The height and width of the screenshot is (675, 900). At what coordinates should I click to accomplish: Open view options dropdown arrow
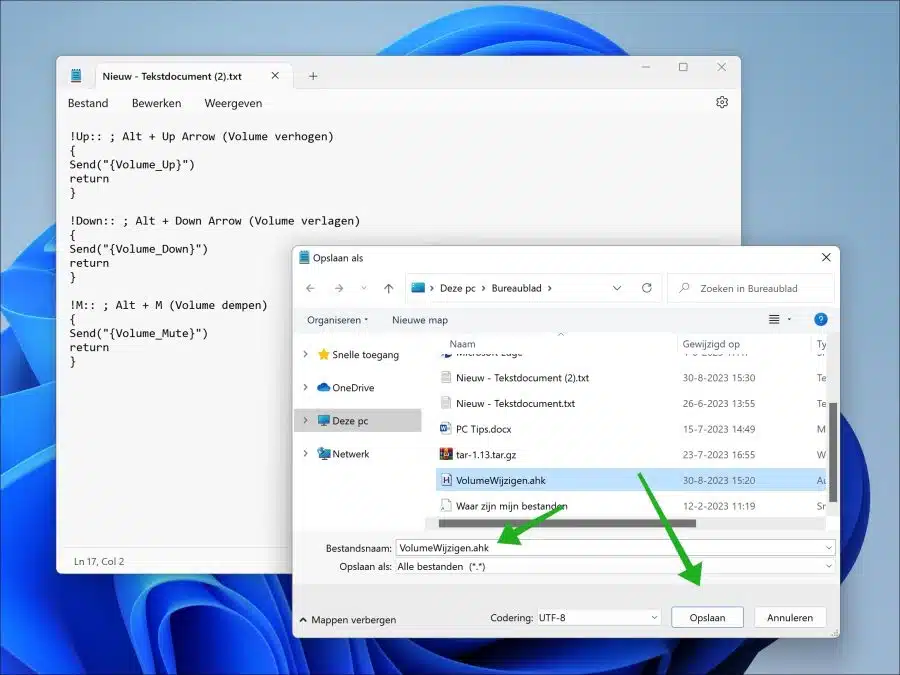tap(789, 320)
